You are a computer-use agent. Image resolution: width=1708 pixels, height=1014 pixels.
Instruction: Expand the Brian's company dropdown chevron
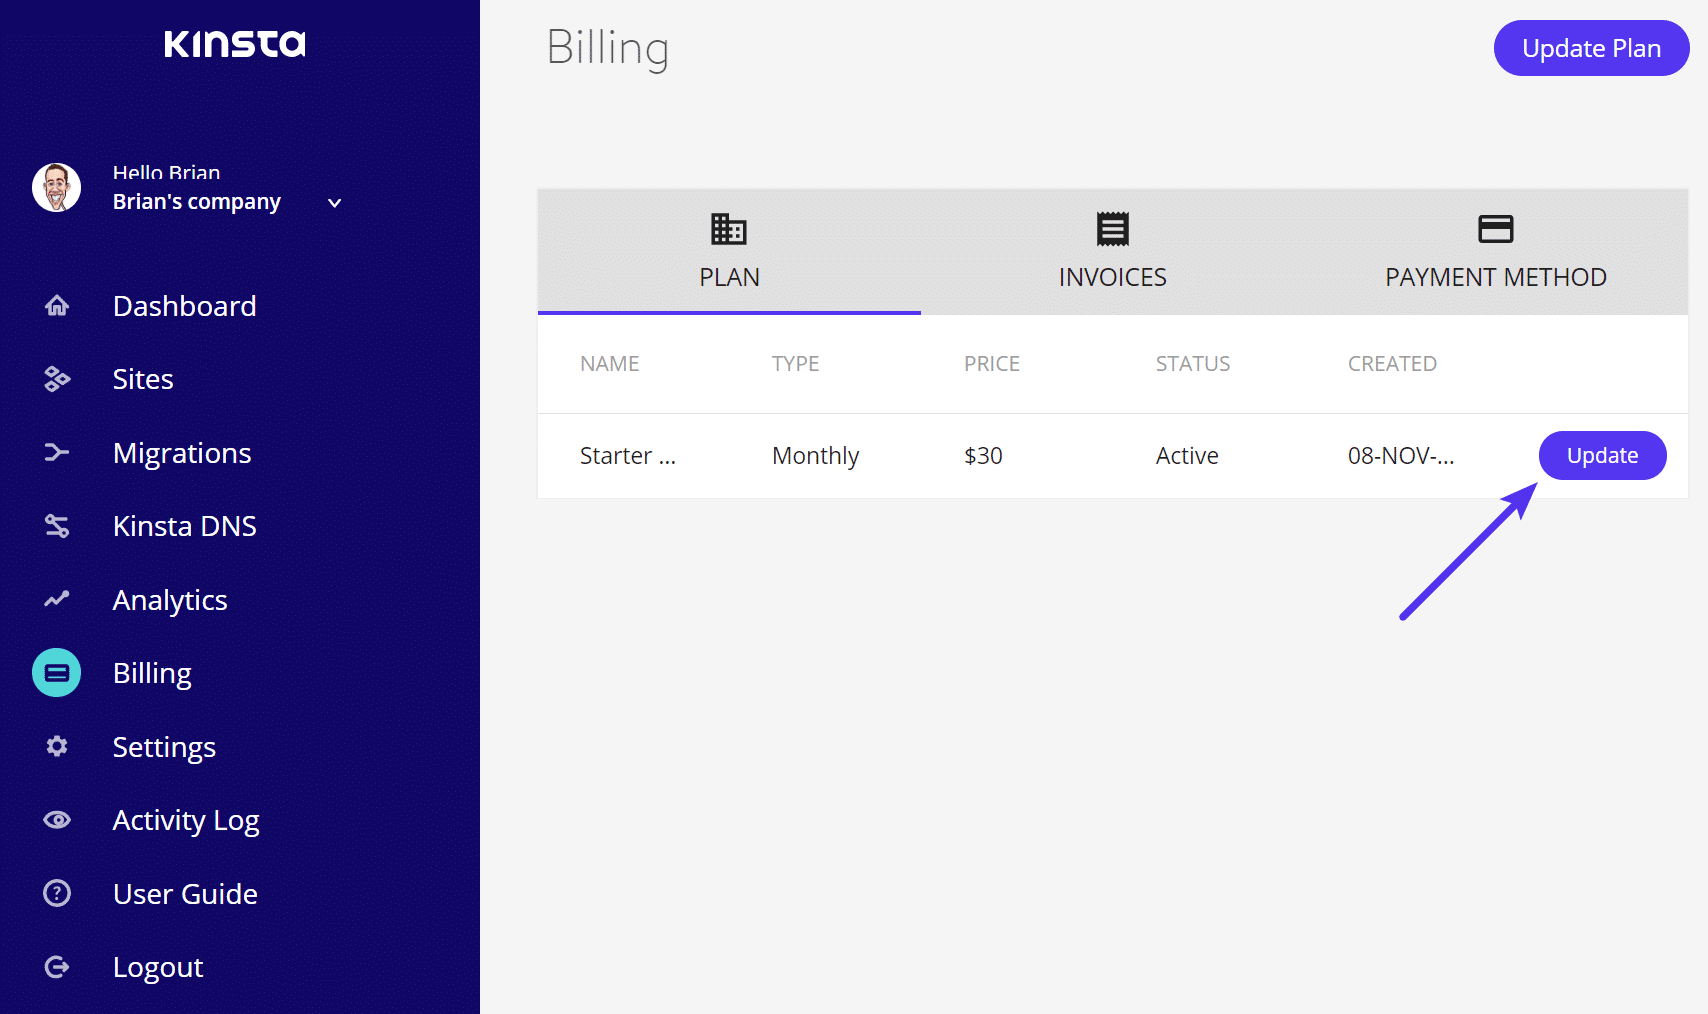point(335,203)
